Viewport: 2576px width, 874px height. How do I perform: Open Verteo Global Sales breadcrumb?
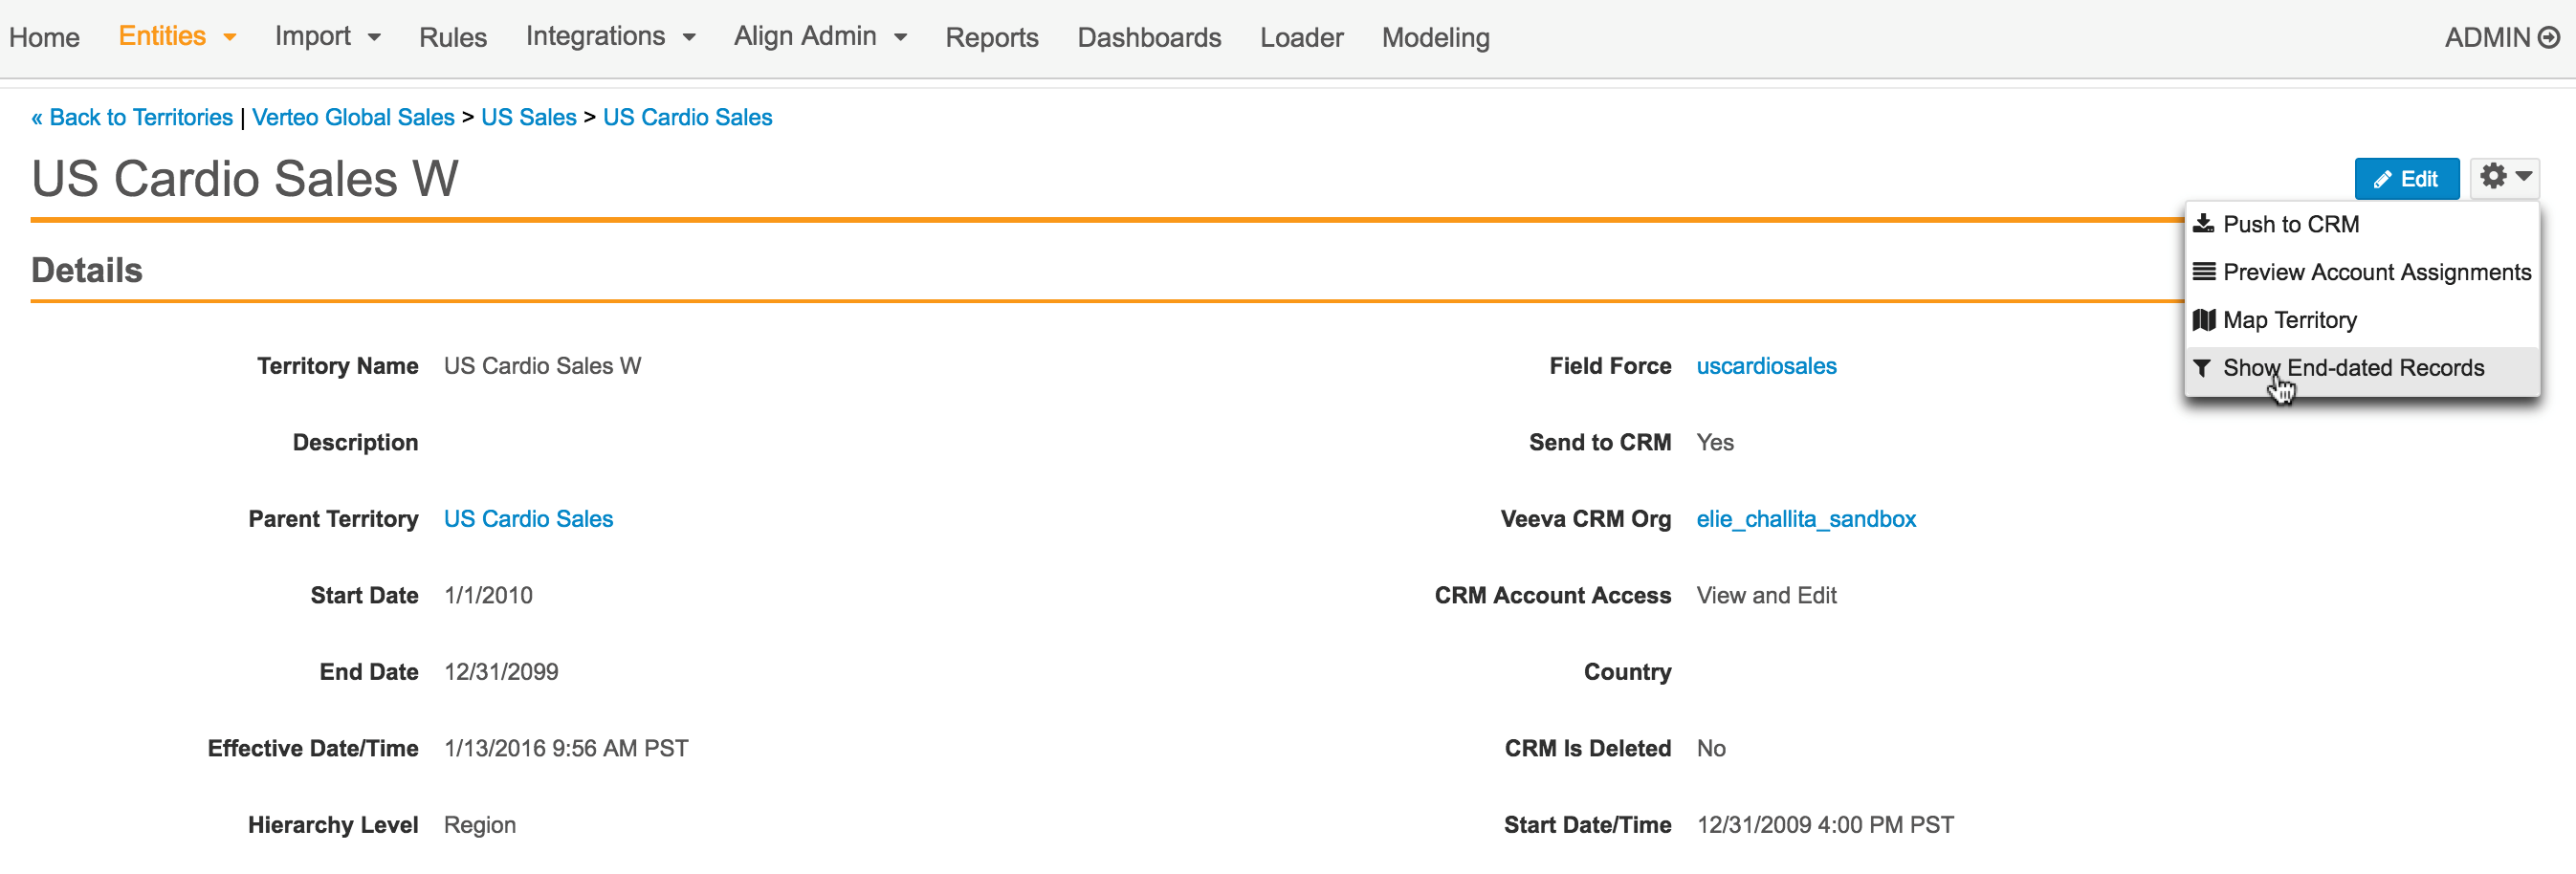(x=353, y=117)
